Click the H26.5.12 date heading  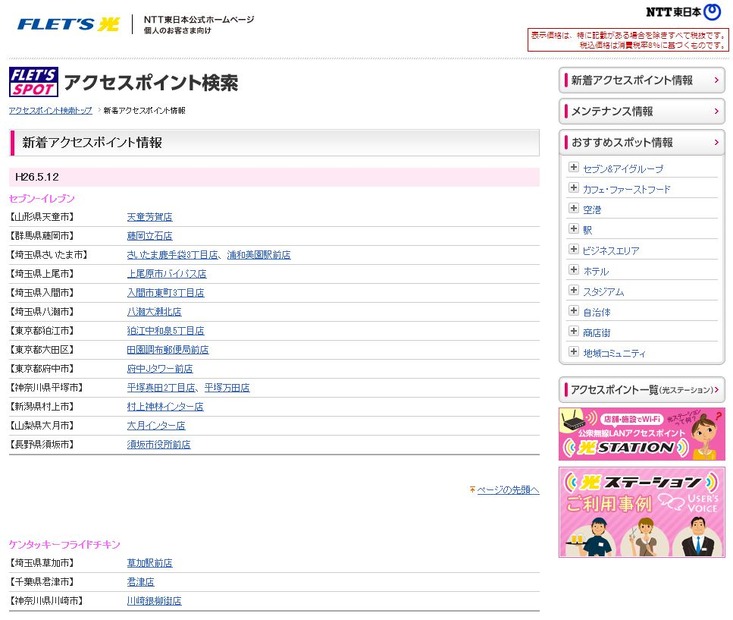point(37,177)
